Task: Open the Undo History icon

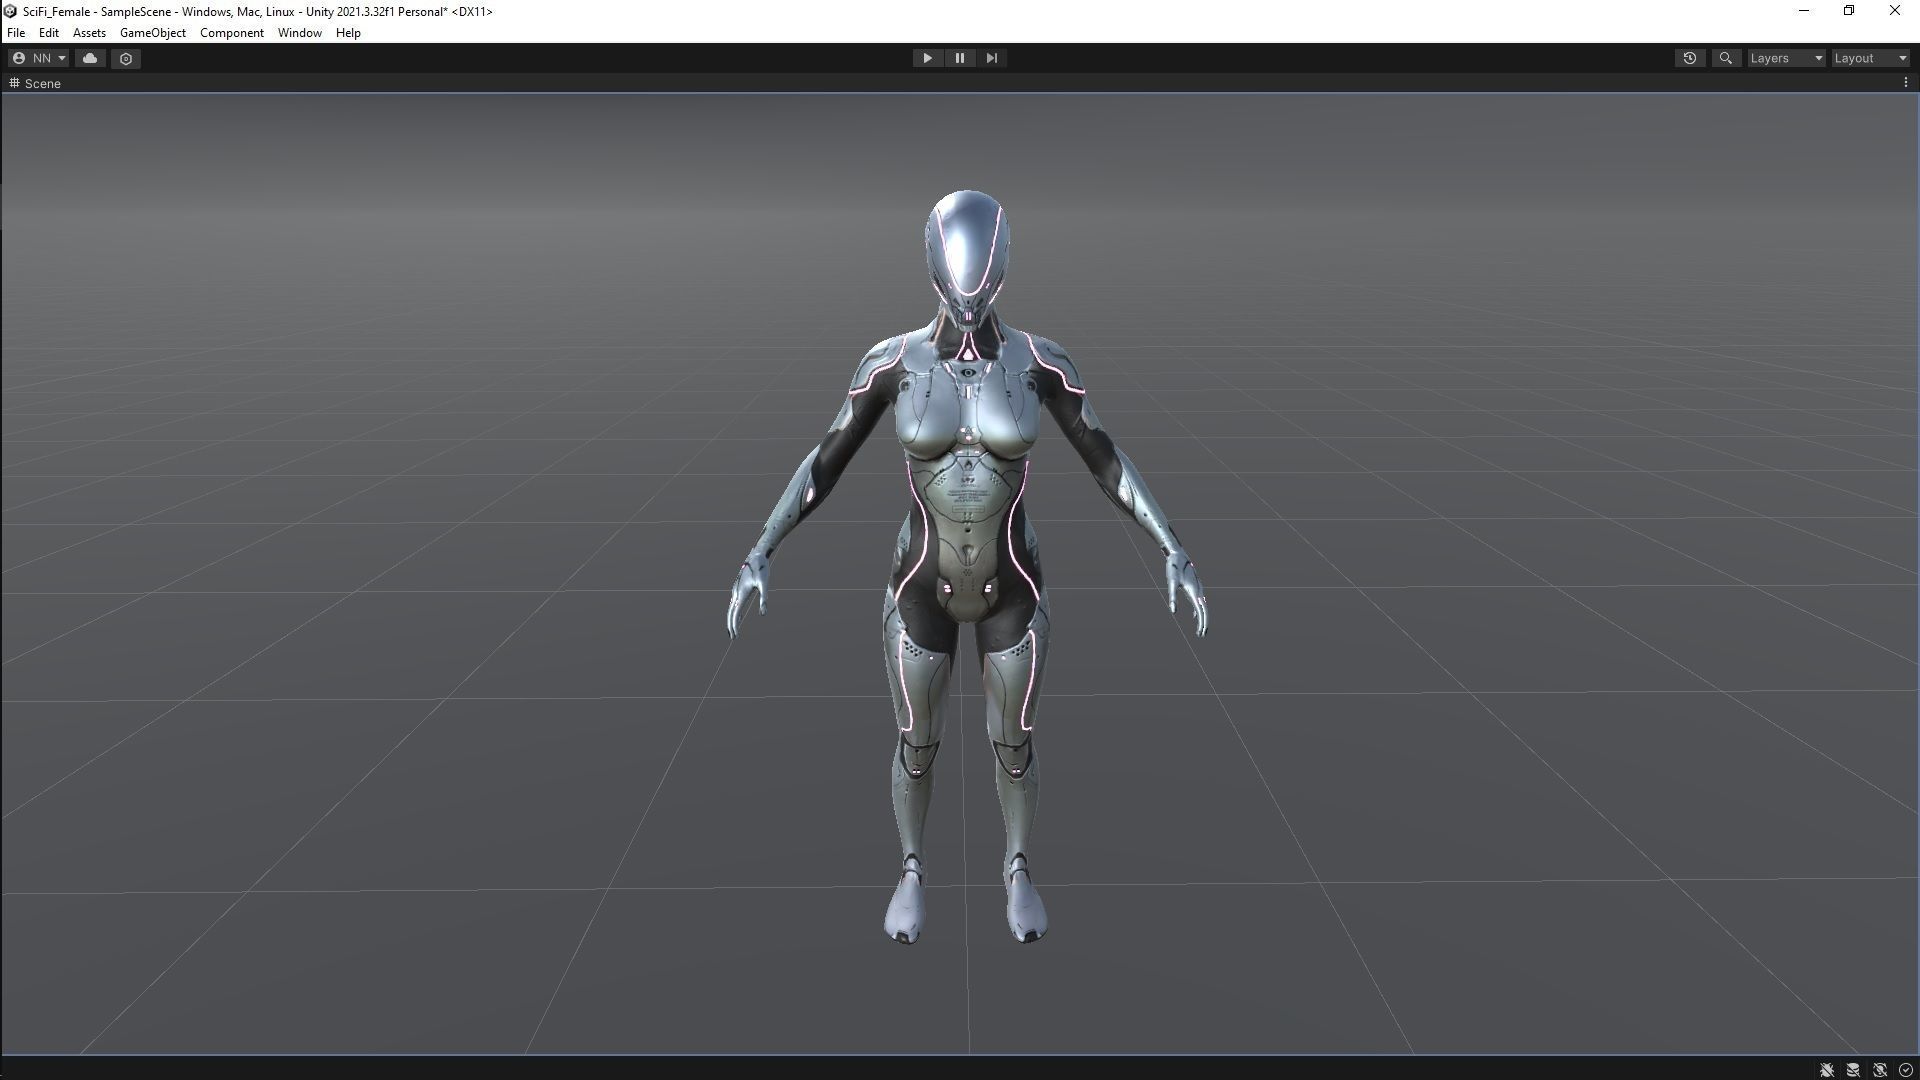Action: coord(1690,58)
